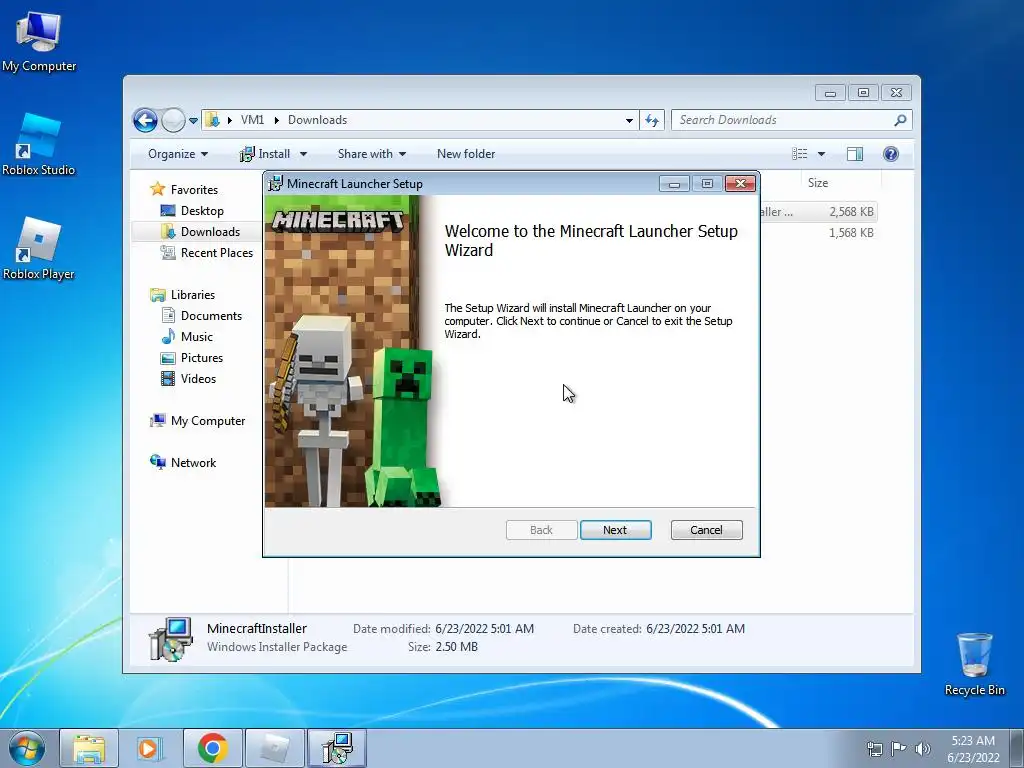
Task: Click the Action Center flag icon
Action: (899, 748)
